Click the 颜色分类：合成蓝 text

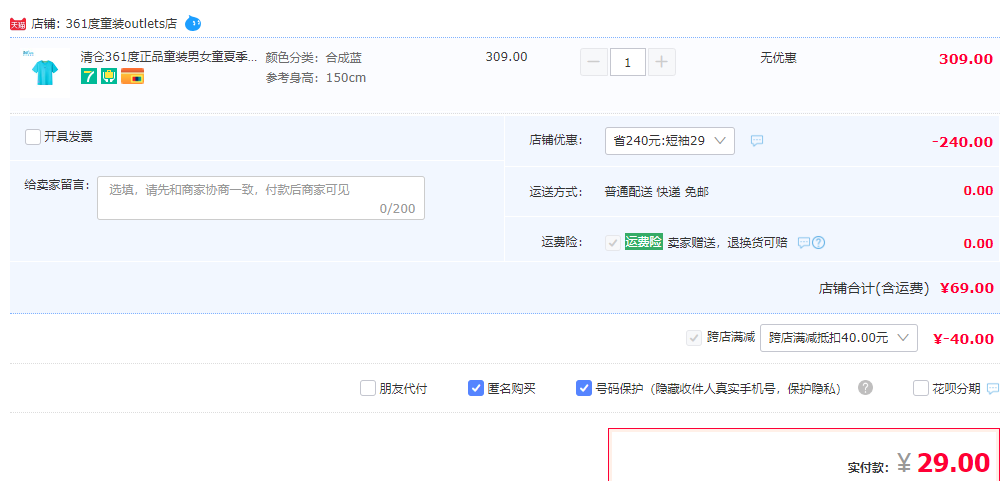(x=313, y=58)
